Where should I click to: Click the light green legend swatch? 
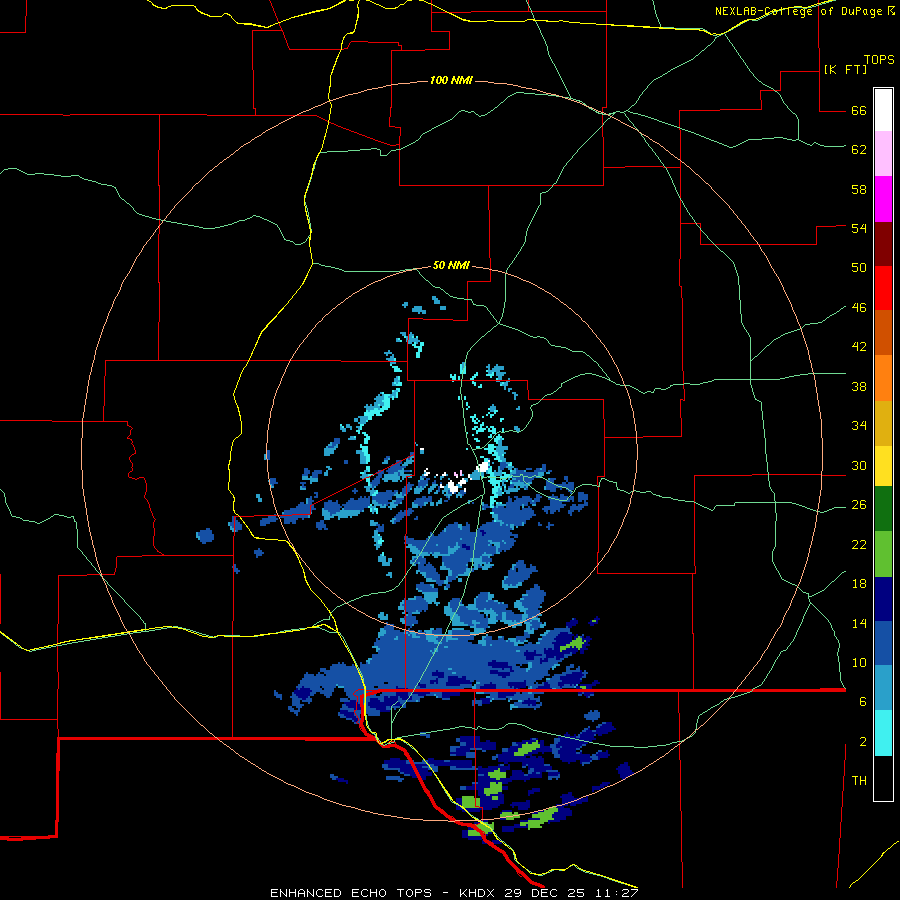[x=883, y=554]
